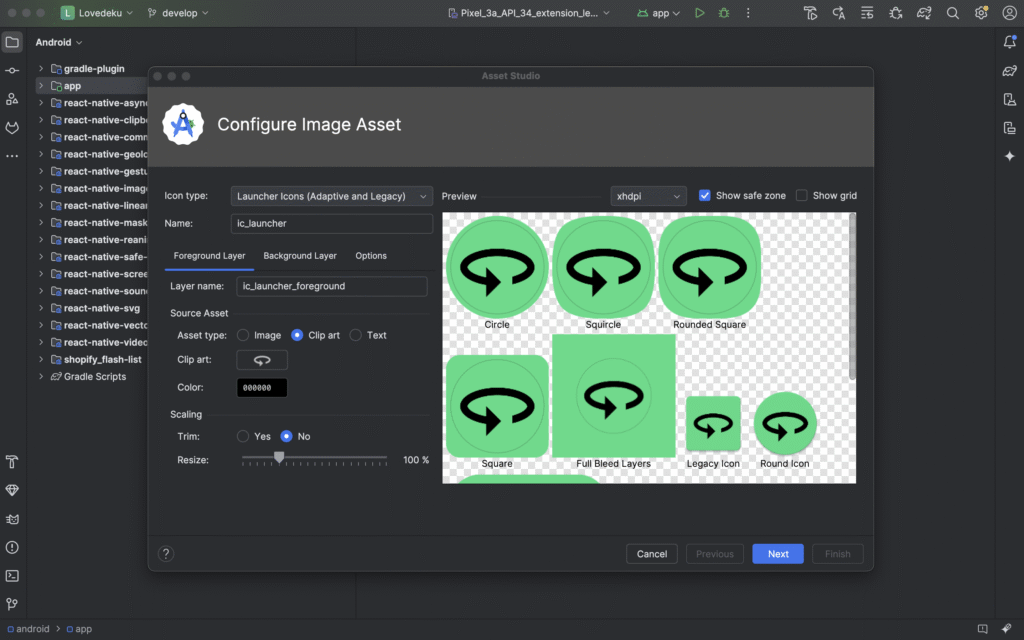This screenshot has height=640, width=1024.
Task: Open the Project folder tool window
Action: [12, 42]
